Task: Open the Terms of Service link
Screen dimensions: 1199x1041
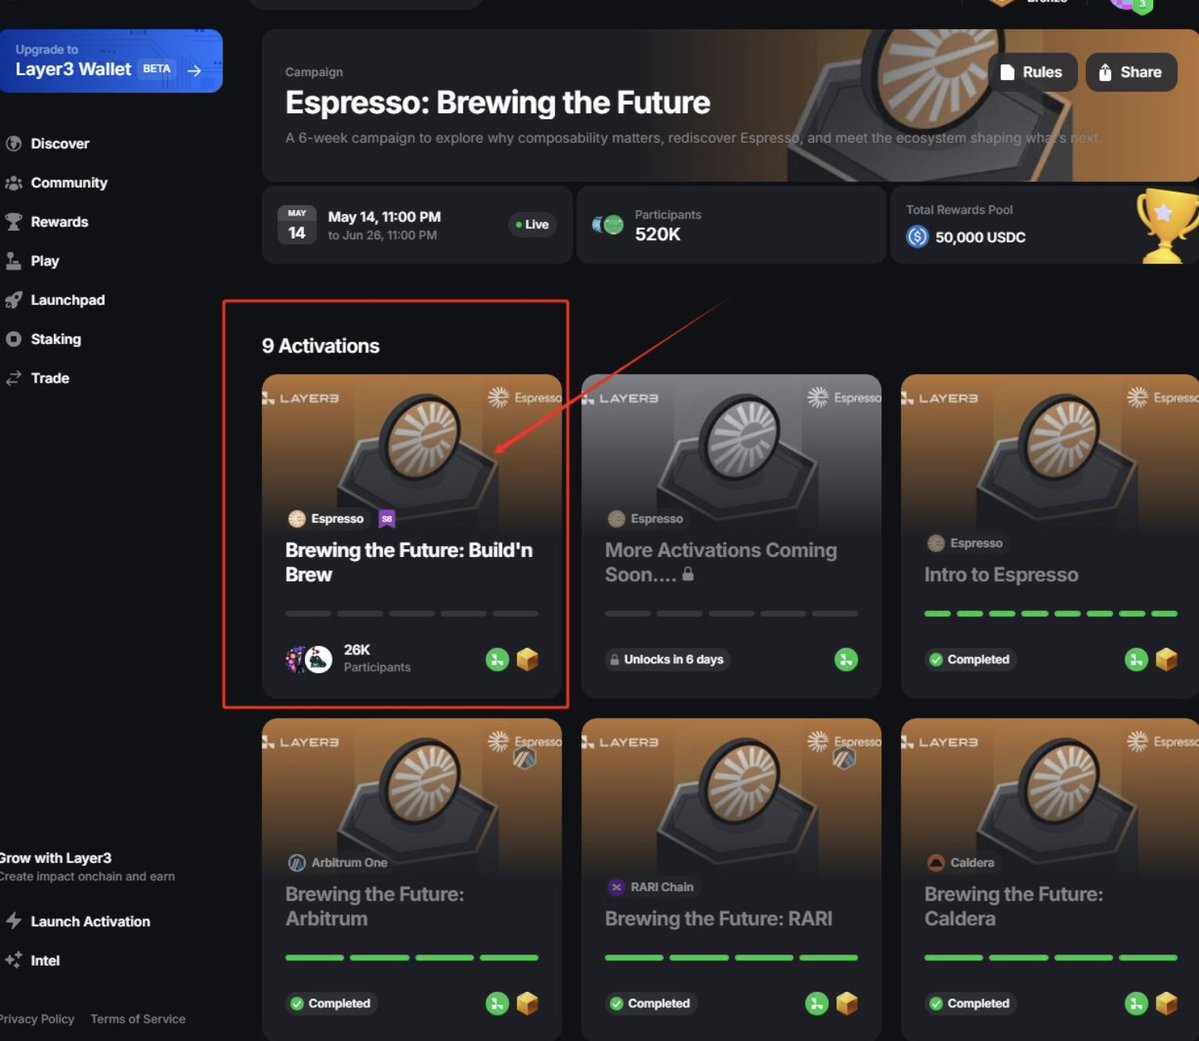Action: coord(138,1019)
